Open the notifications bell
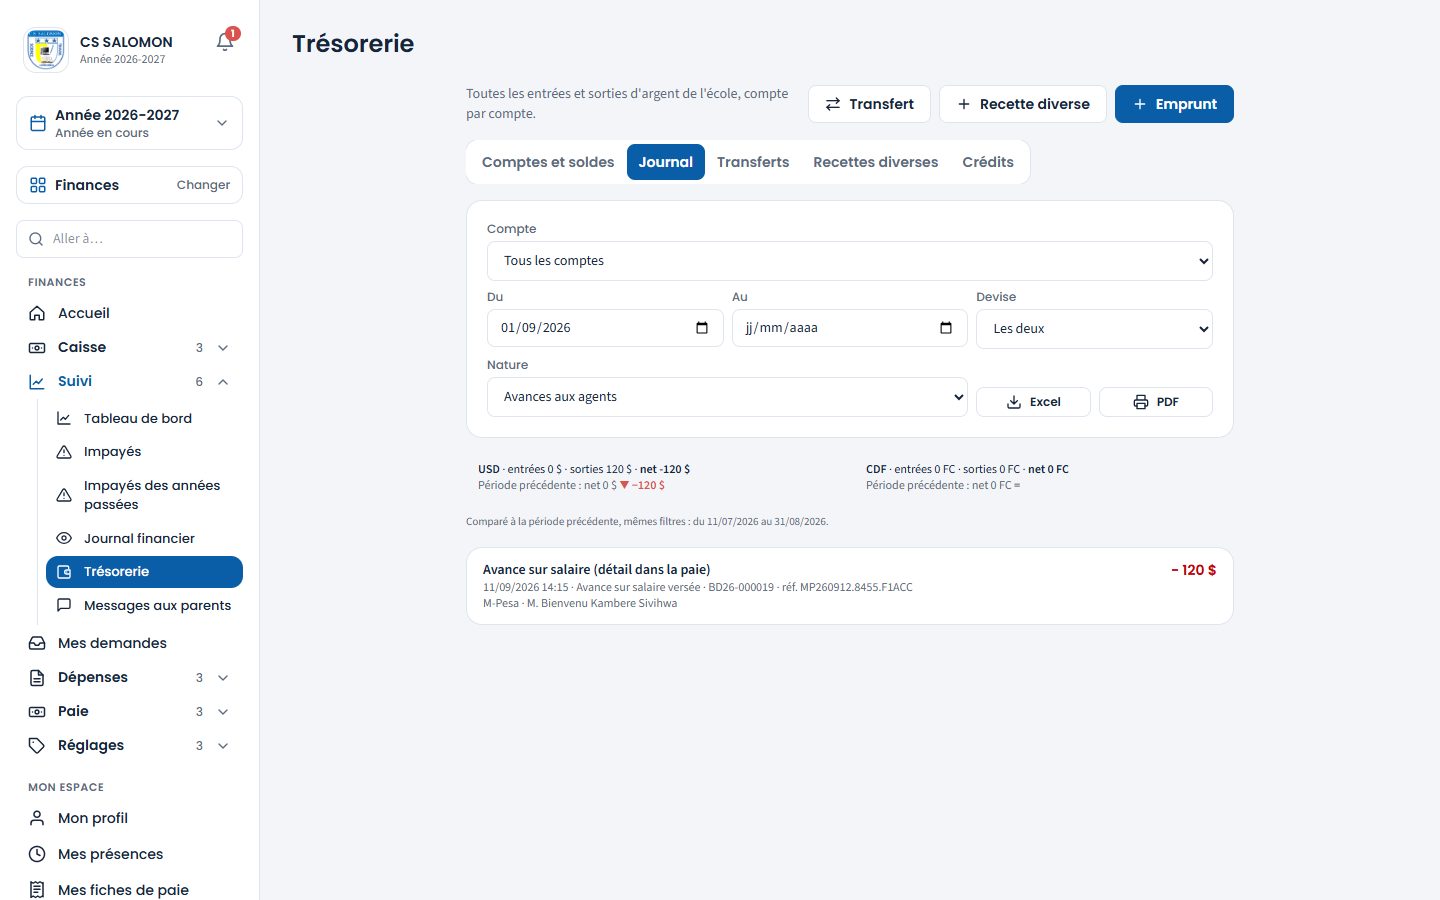 coord(225,41)
